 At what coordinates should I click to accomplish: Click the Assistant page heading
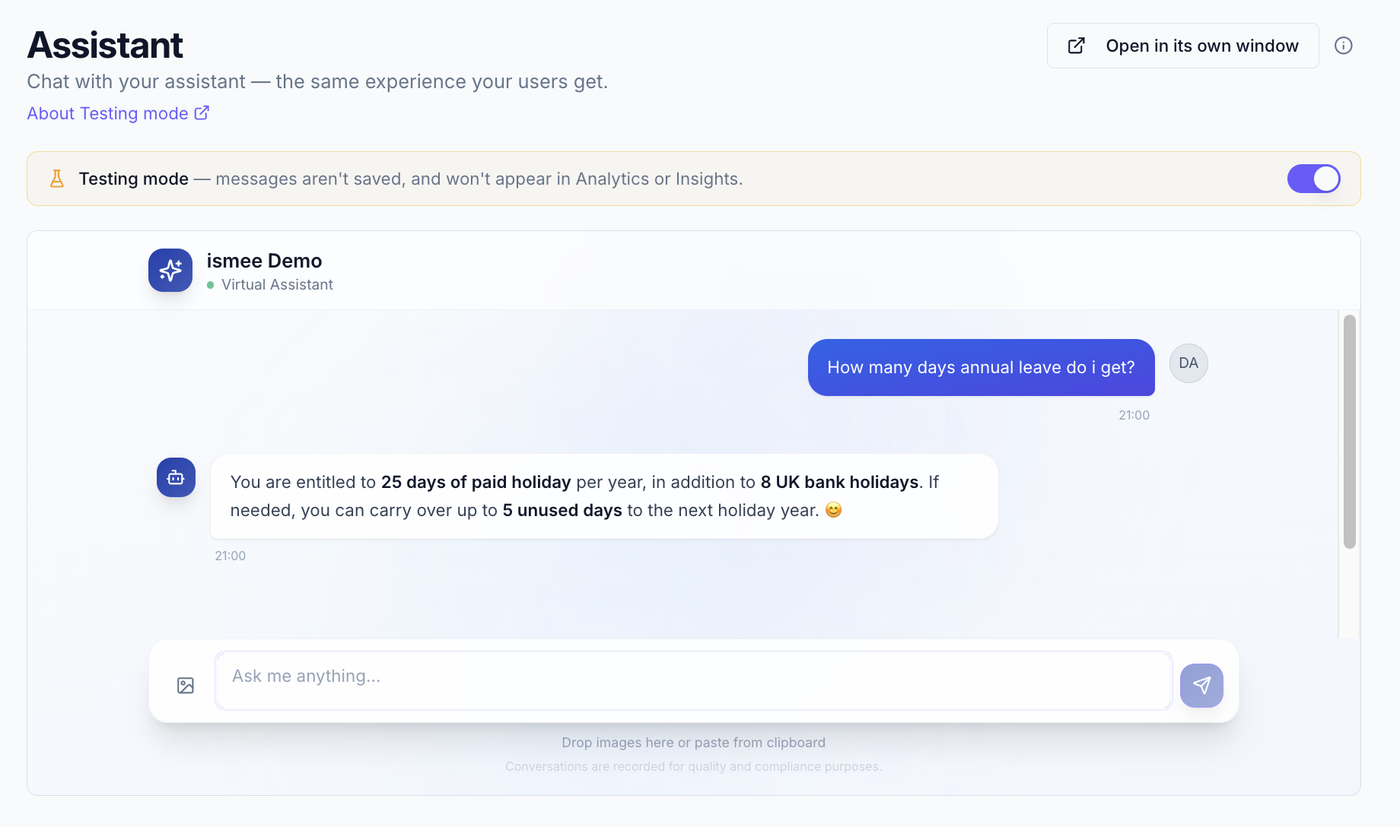(105, 45)
